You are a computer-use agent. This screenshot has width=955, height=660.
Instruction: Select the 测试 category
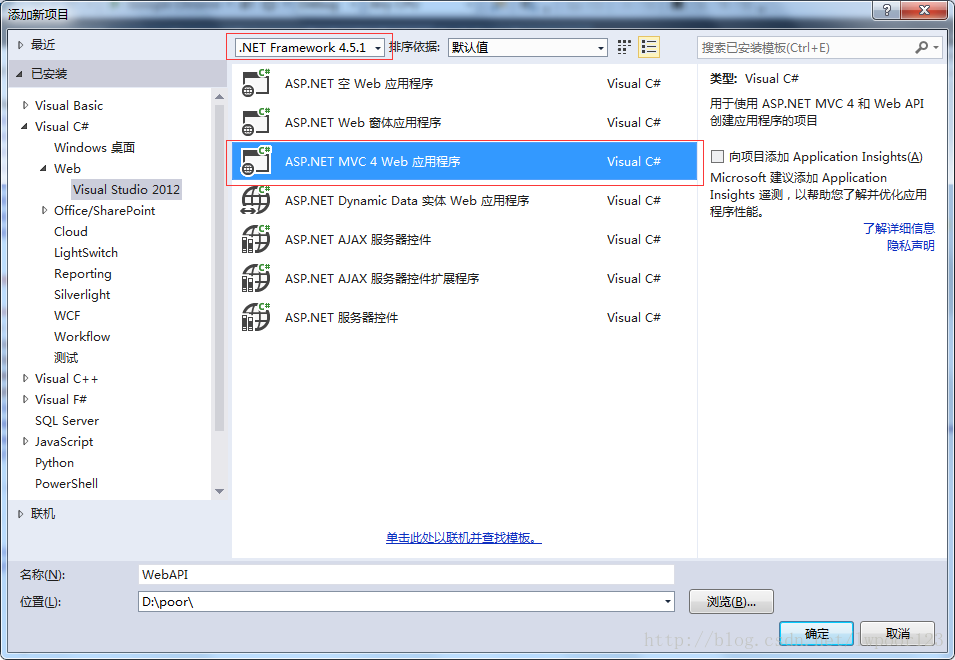(x=66, y=357)
